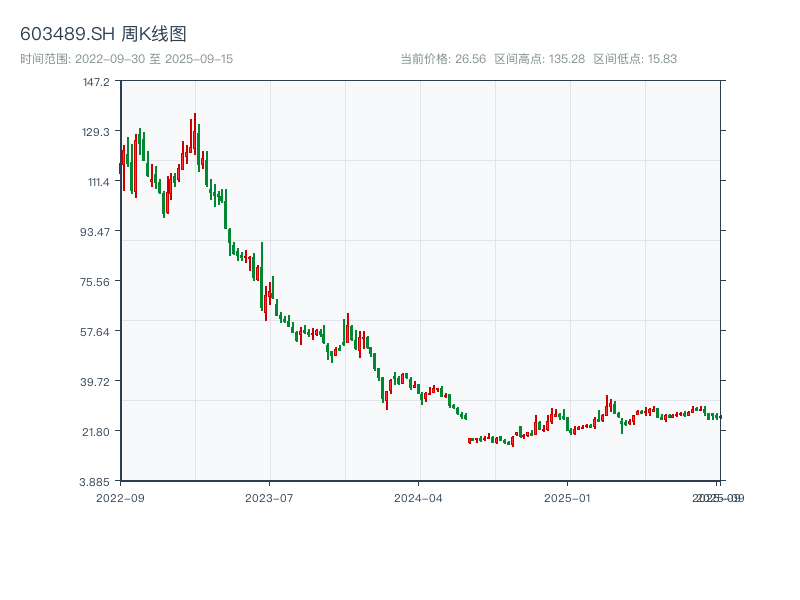Select the 时间范围 date range text
The image size is (800, 600).
coord(126,59)
